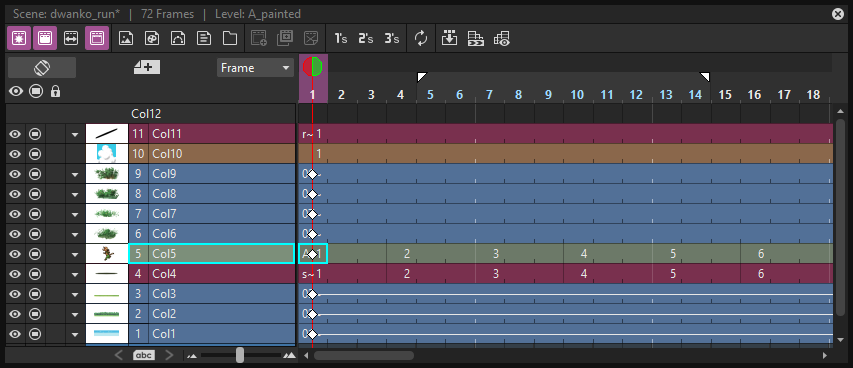Create a new level with the mountain-image icon
This screenshot has width=853, height=368.
(126, 38)
